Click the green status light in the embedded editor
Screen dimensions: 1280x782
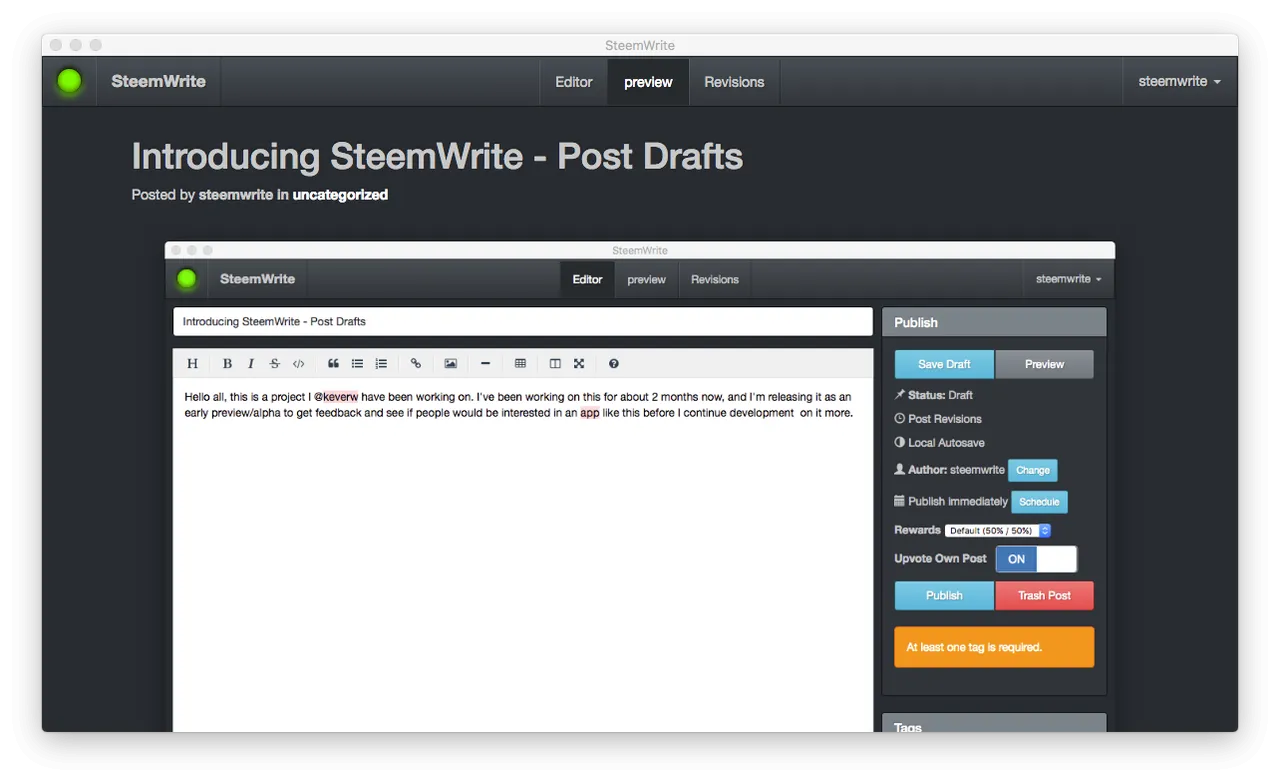click(186, 279)
